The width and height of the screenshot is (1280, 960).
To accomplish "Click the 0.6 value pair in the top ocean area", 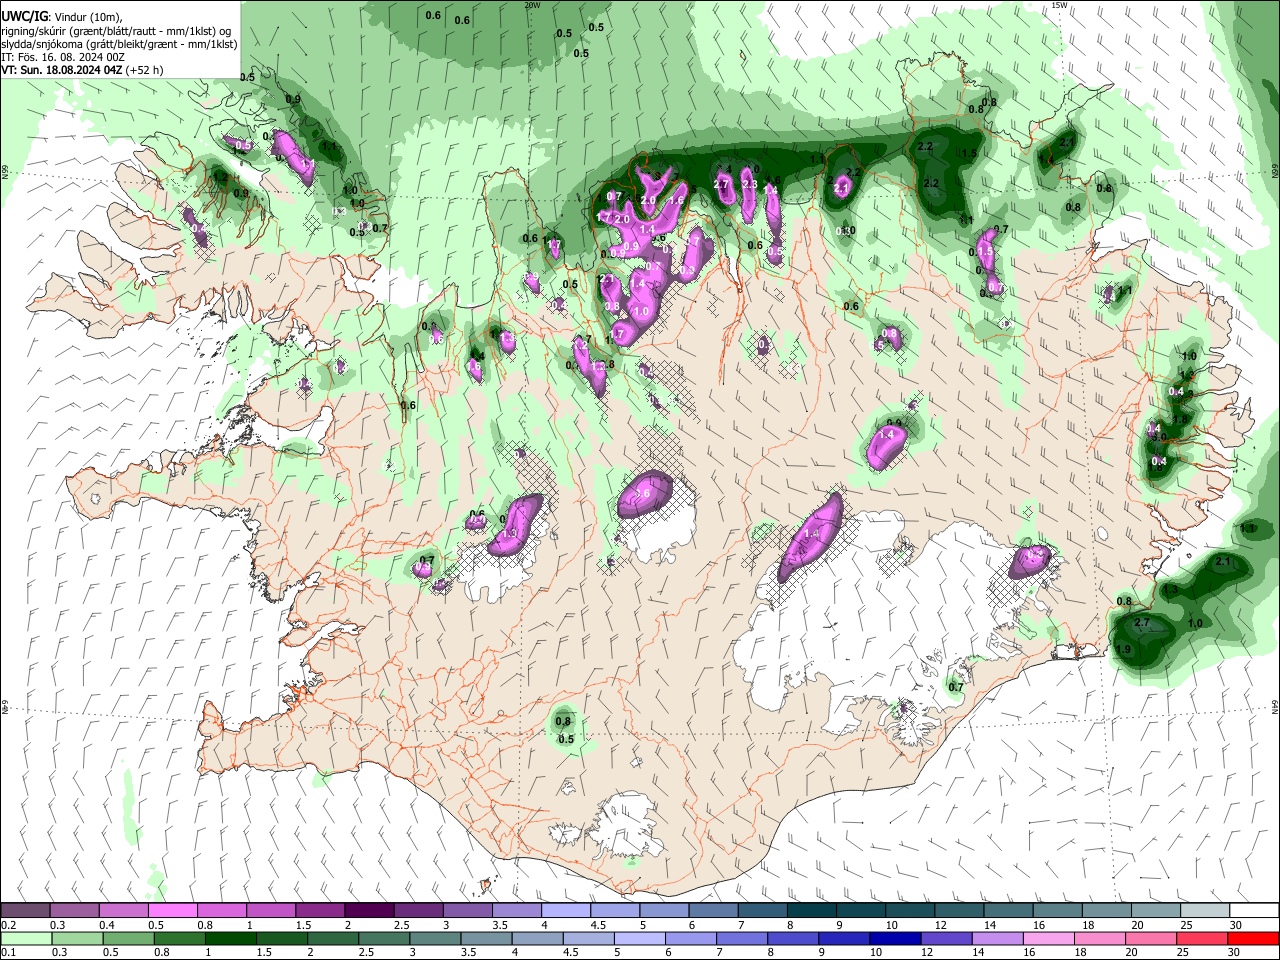I will (447, 17).
